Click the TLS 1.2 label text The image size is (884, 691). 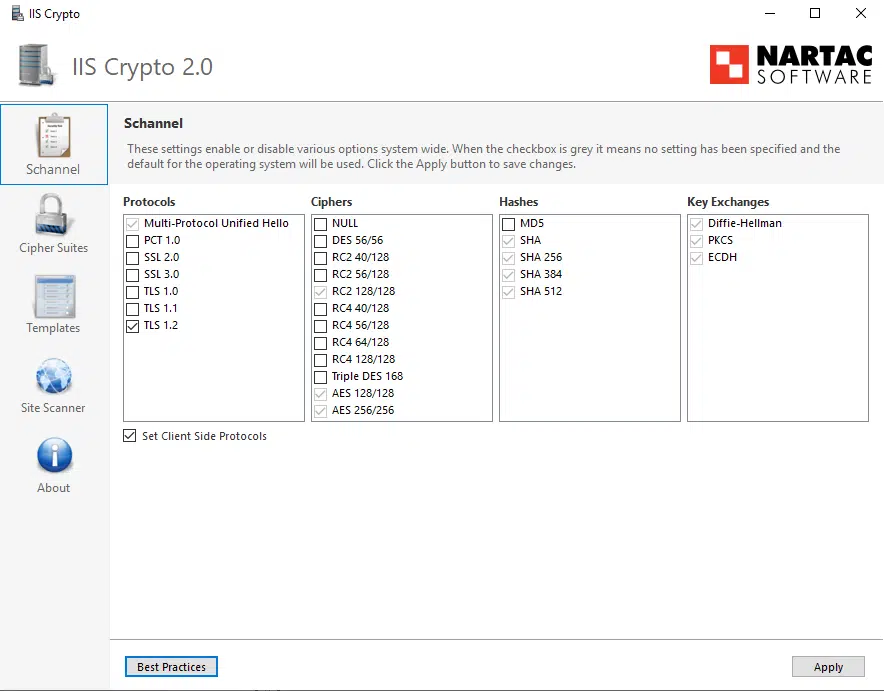pos(161,325)
